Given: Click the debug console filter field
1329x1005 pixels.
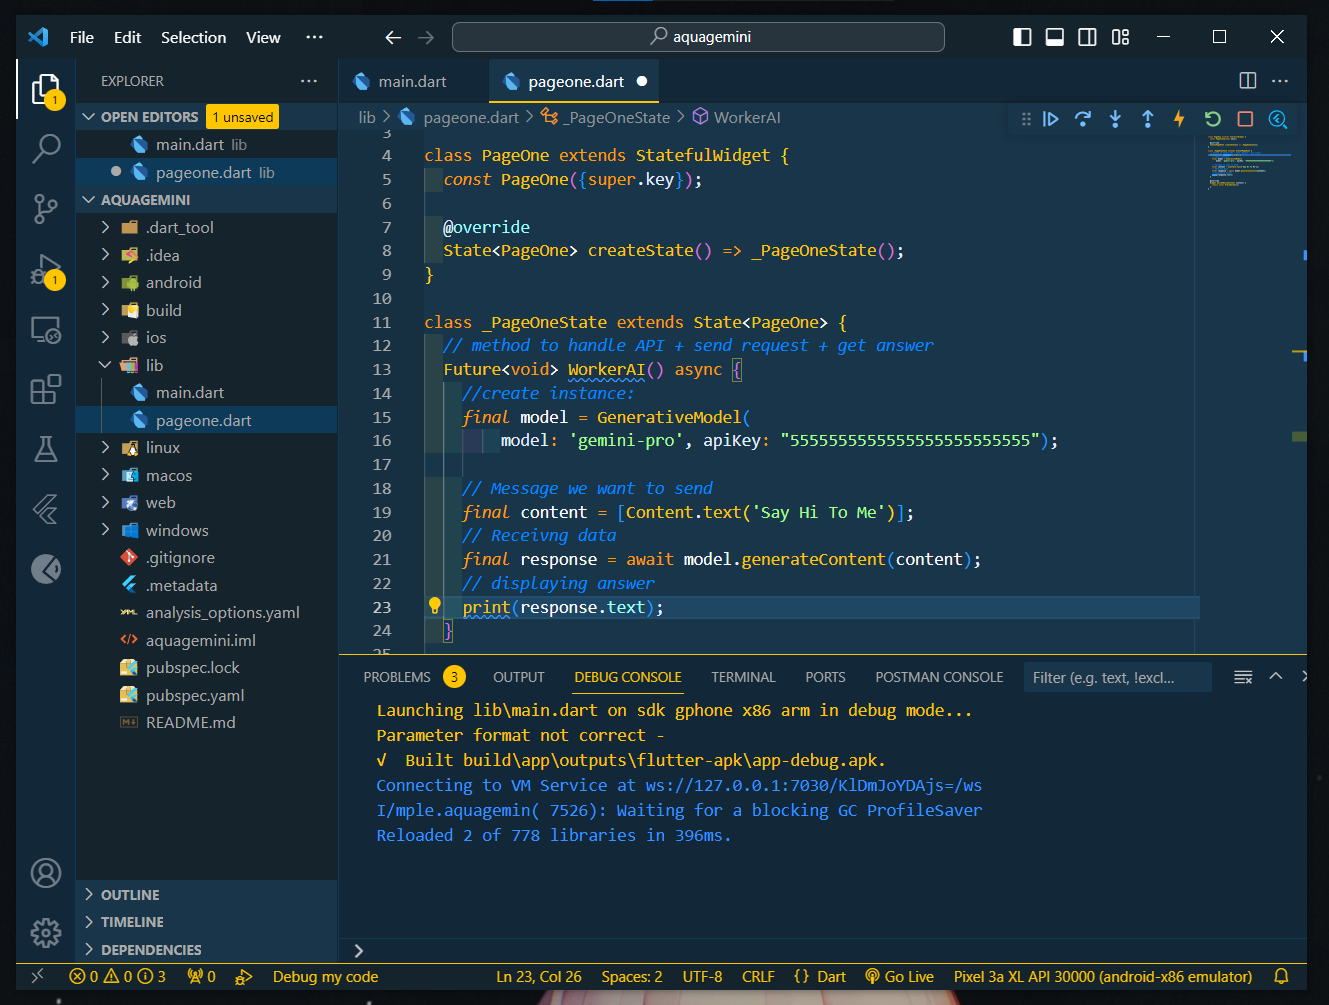Looking at the screenshot, I should 1118,677.
